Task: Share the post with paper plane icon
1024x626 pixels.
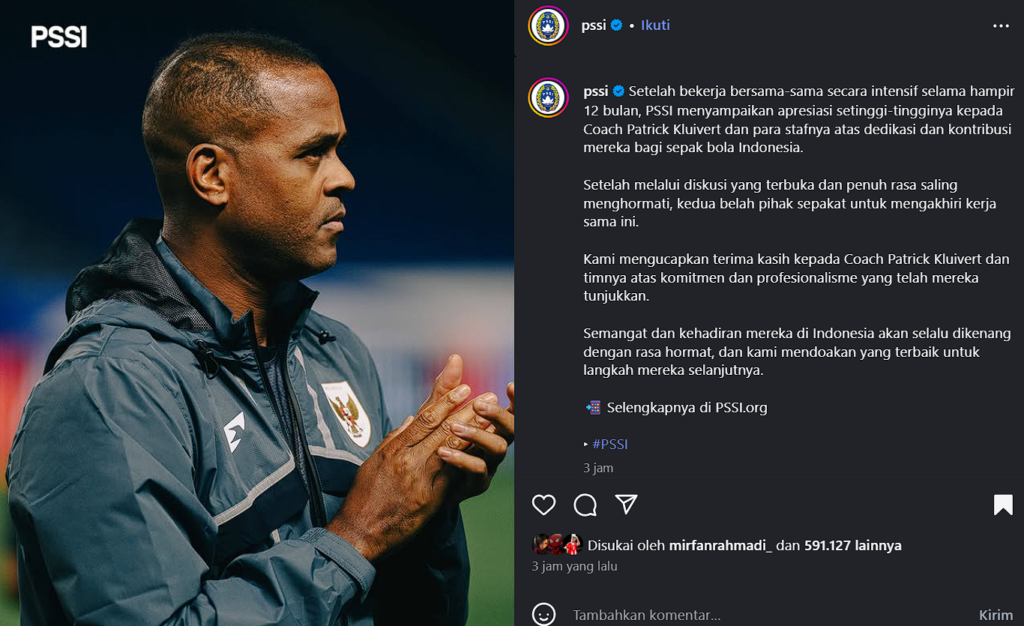Action: point(626,504)
